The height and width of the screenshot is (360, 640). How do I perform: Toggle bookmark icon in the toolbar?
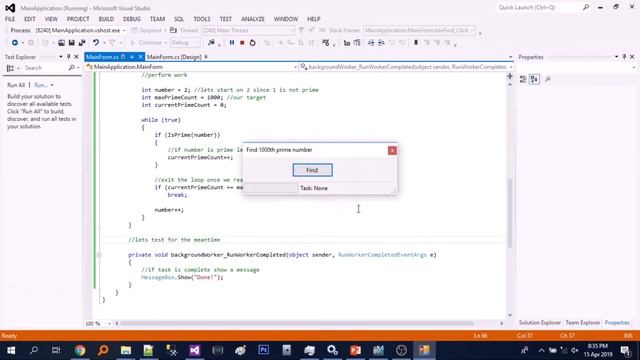click(416, 42)
